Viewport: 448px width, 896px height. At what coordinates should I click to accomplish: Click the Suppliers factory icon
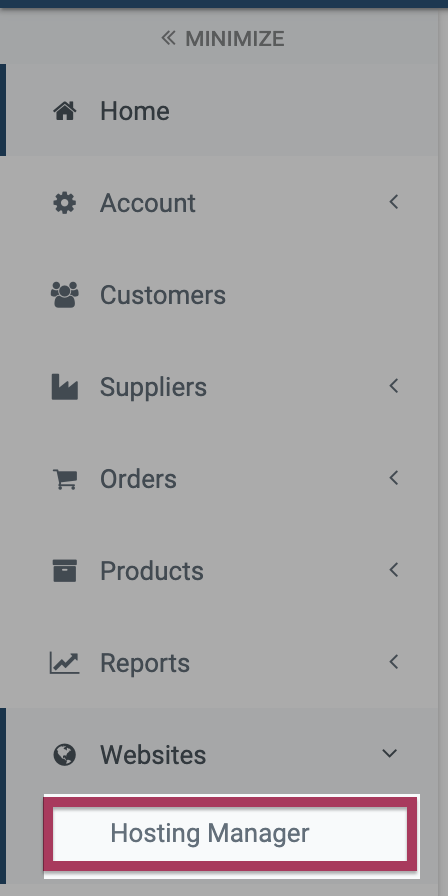(65, 387)
